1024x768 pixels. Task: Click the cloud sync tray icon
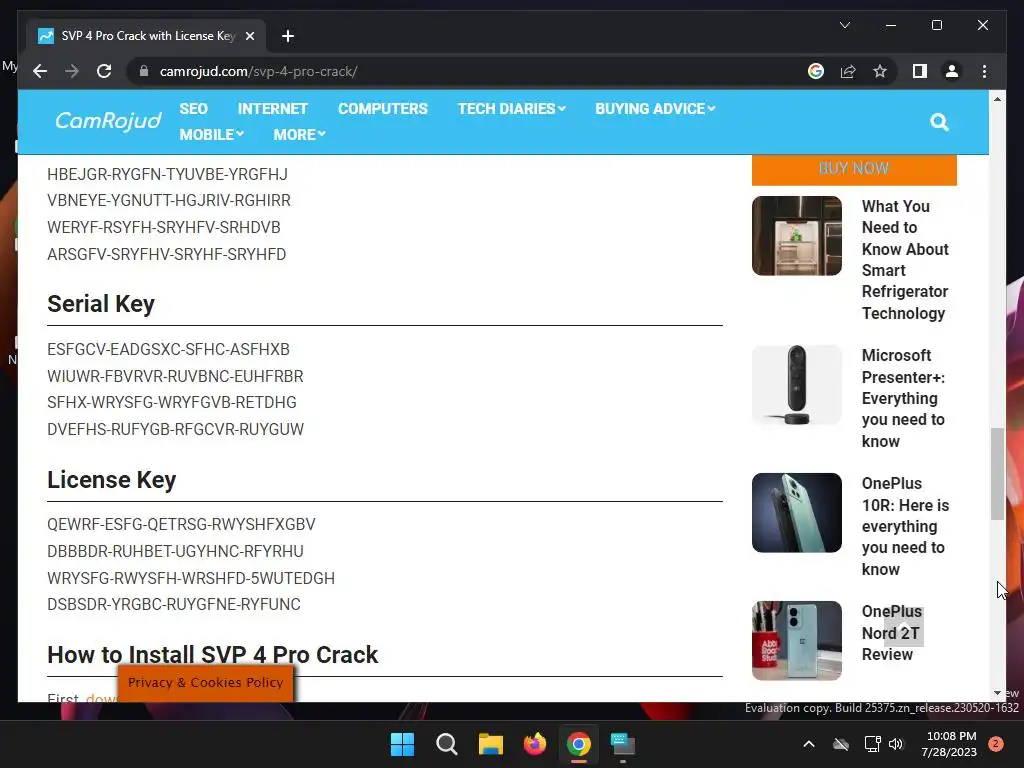[x=841, y=744]
